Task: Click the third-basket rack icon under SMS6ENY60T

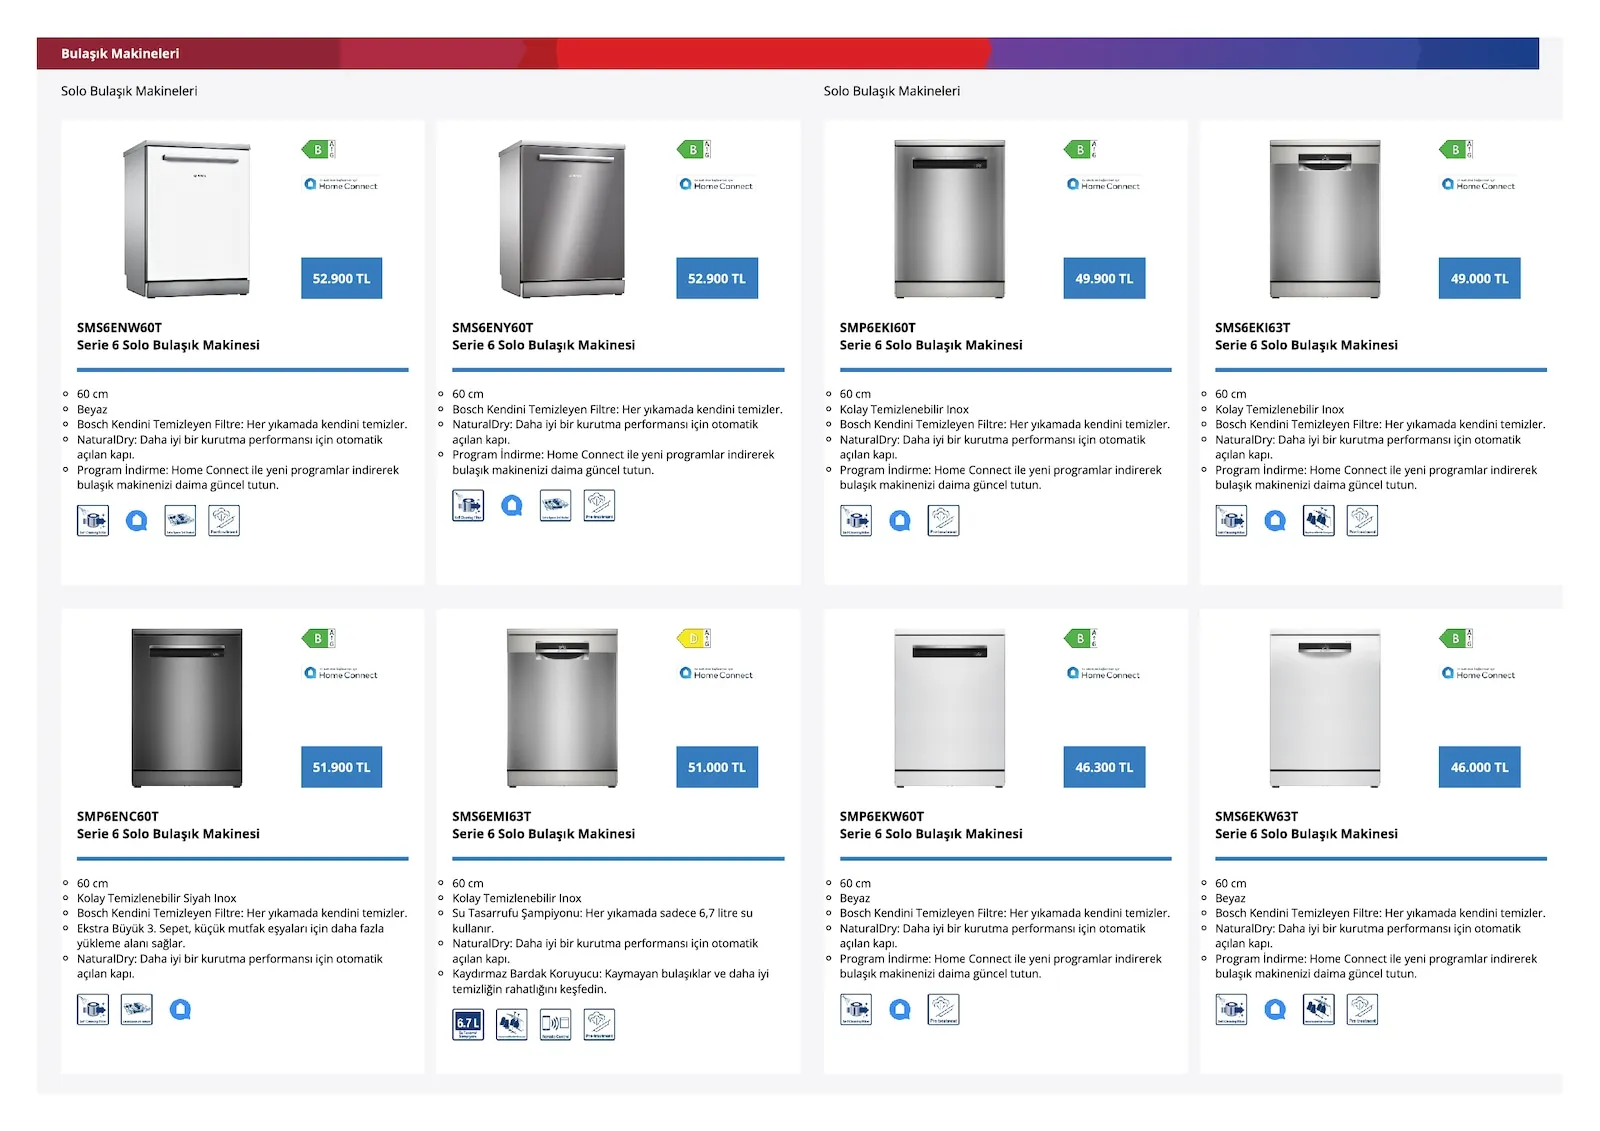Action: (x=555, y=505)
